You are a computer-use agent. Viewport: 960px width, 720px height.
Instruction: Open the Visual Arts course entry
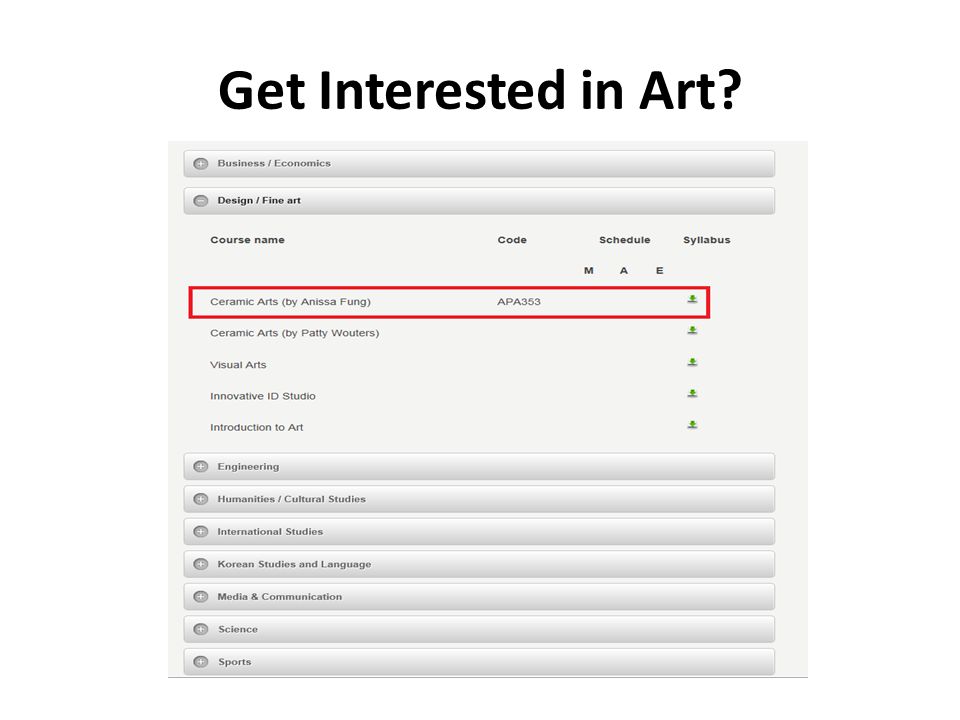[238, 365]
